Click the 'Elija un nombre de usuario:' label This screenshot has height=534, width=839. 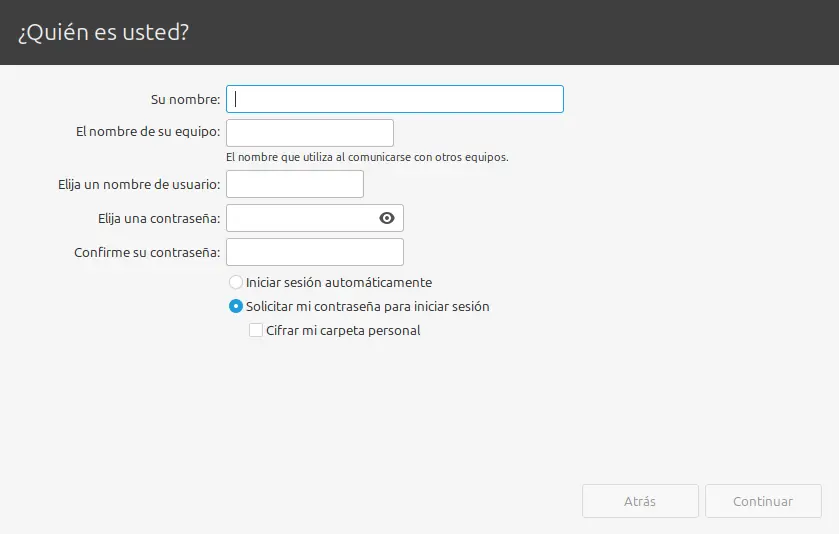140,184
